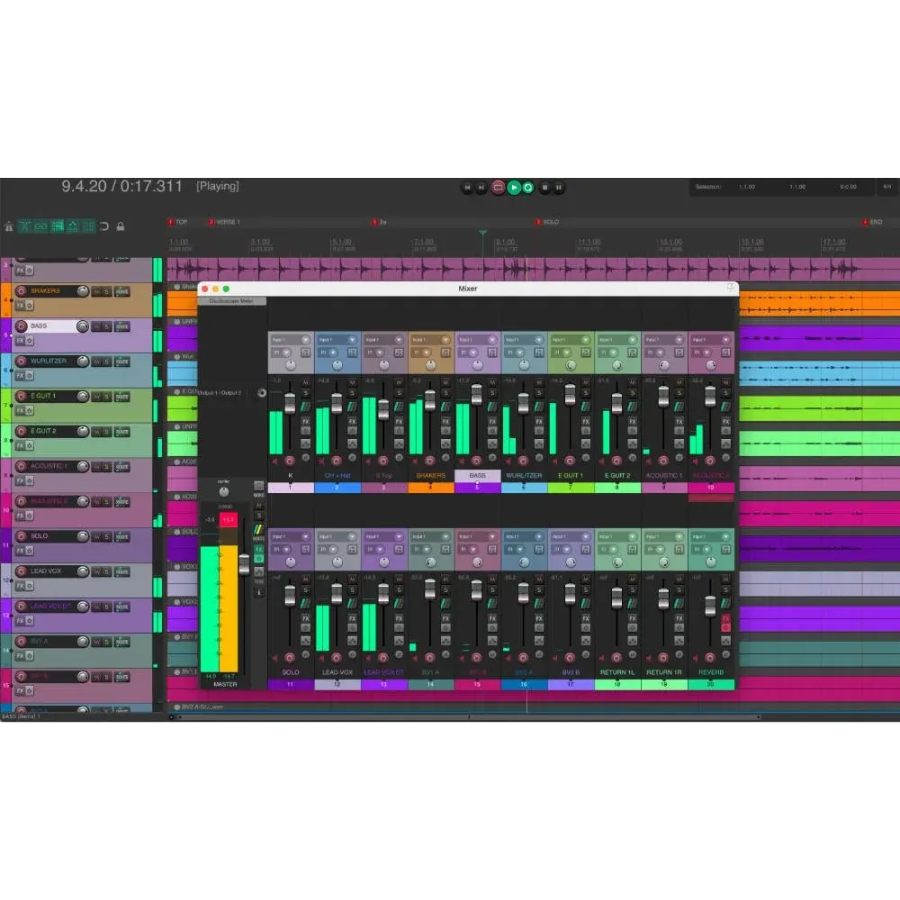
Task: Arm record on the LEAD VOX mixer strip
Action: 336,657
